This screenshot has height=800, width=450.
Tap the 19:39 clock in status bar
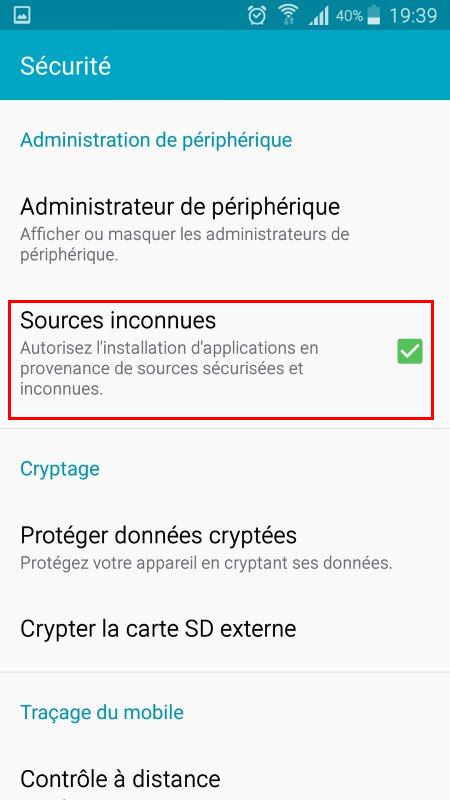[413, 16]
